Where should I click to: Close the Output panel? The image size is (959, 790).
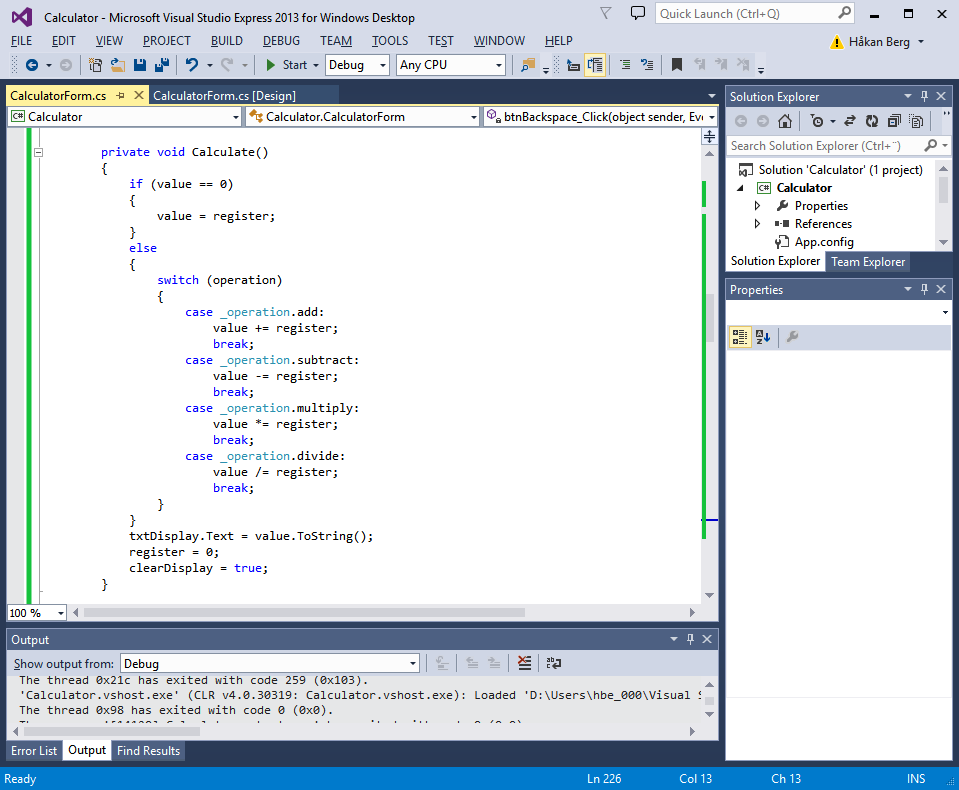click(707, 639)
